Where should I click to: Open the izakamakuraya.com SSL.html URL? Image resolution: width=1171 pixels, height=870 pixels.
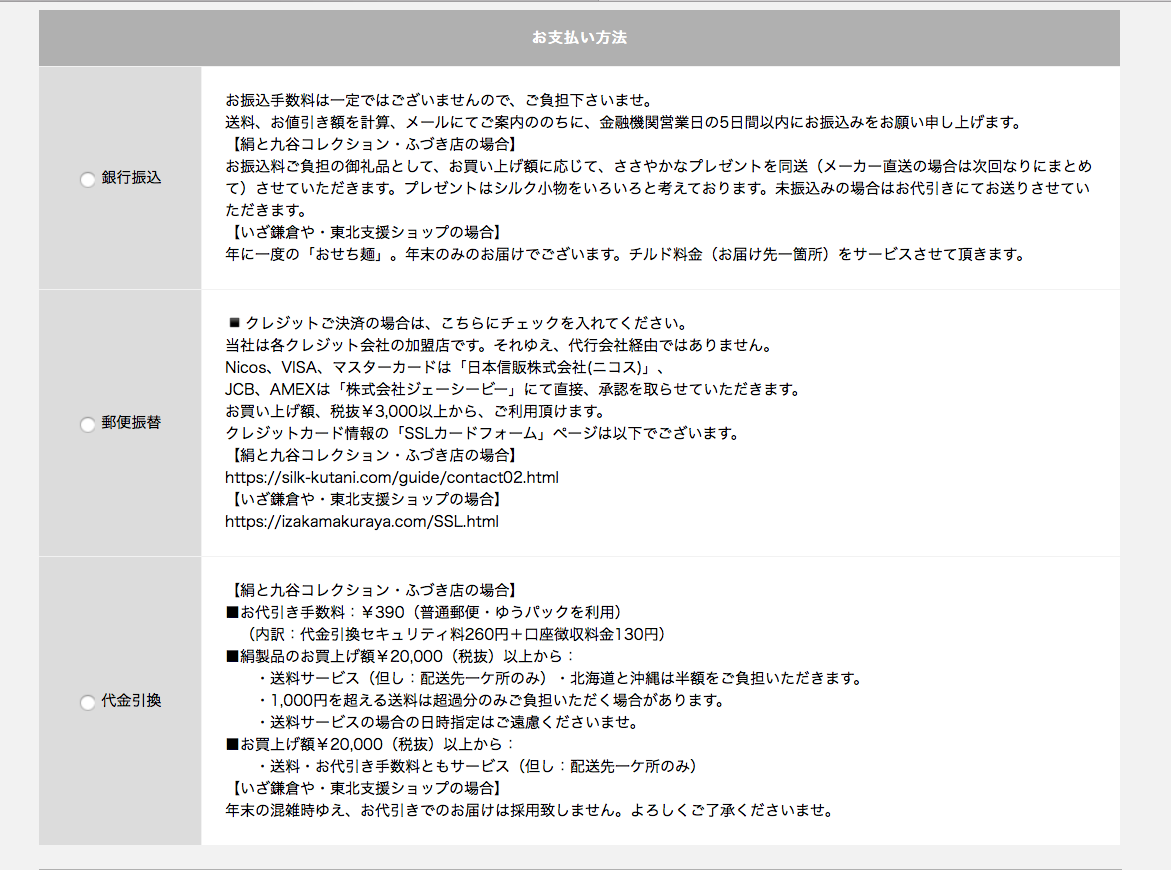pyautogui.click(x=361, y=522)
